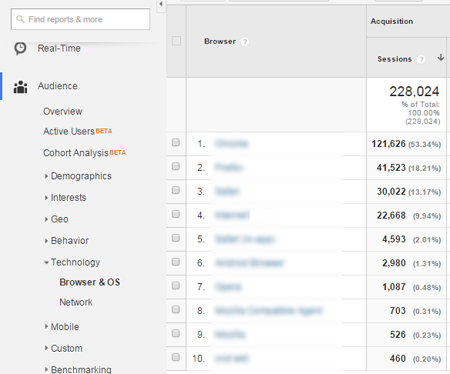The width and height of the screenshot is (450, 374).
Task: Open the blurred browser link in row 6
Action: [249, 263]
